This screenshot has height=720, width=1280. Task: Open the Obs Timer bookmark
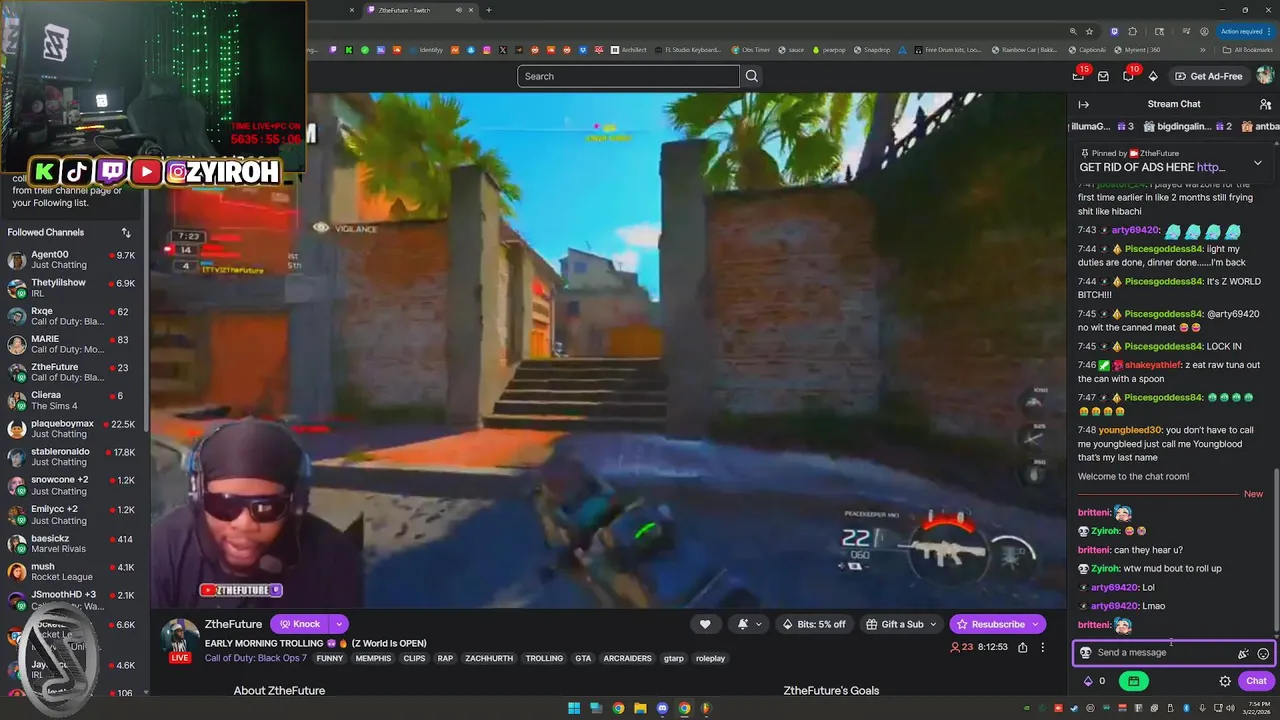[x=750, y=50]
